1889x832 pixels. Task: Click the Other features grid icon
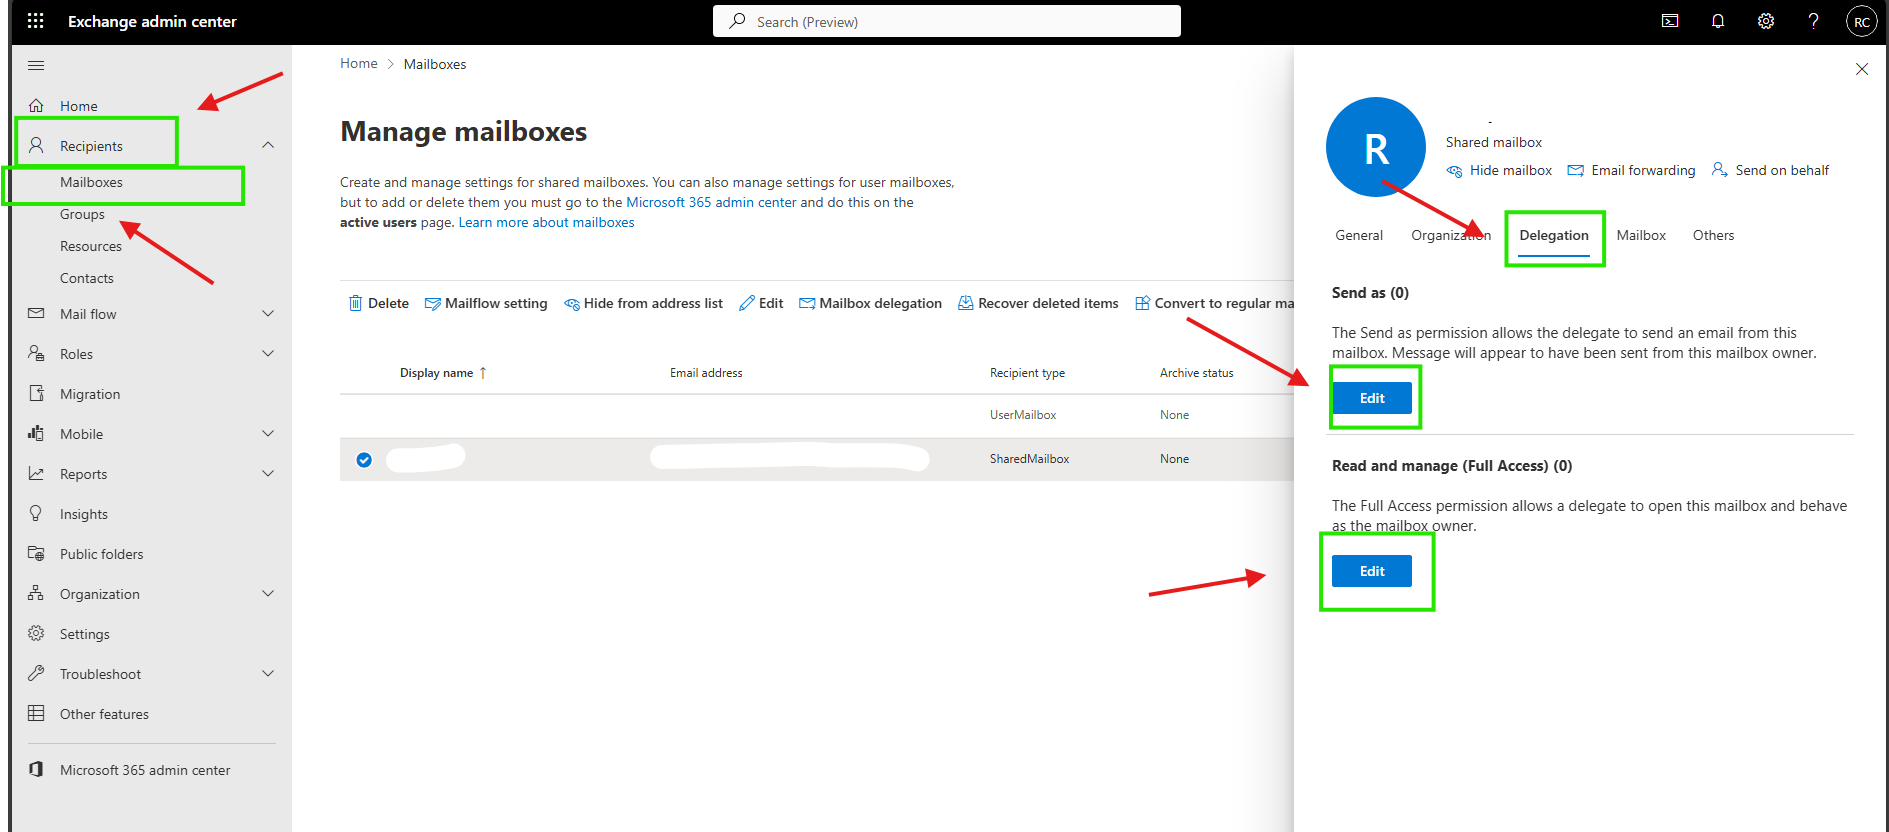(x=36, y=714)
